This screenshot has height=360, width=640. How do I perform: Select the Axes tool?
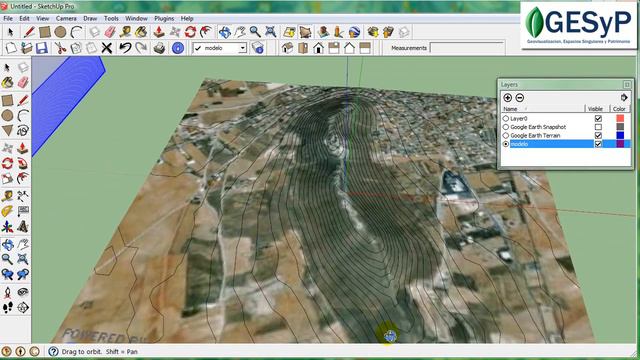7,227
